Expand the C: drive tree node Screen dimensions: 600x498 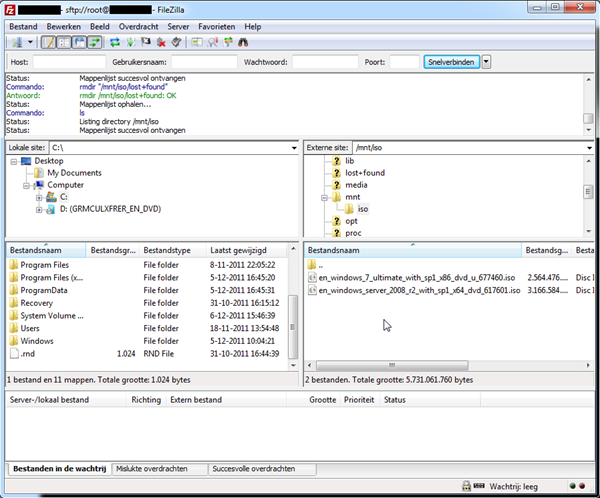(39, 198)
